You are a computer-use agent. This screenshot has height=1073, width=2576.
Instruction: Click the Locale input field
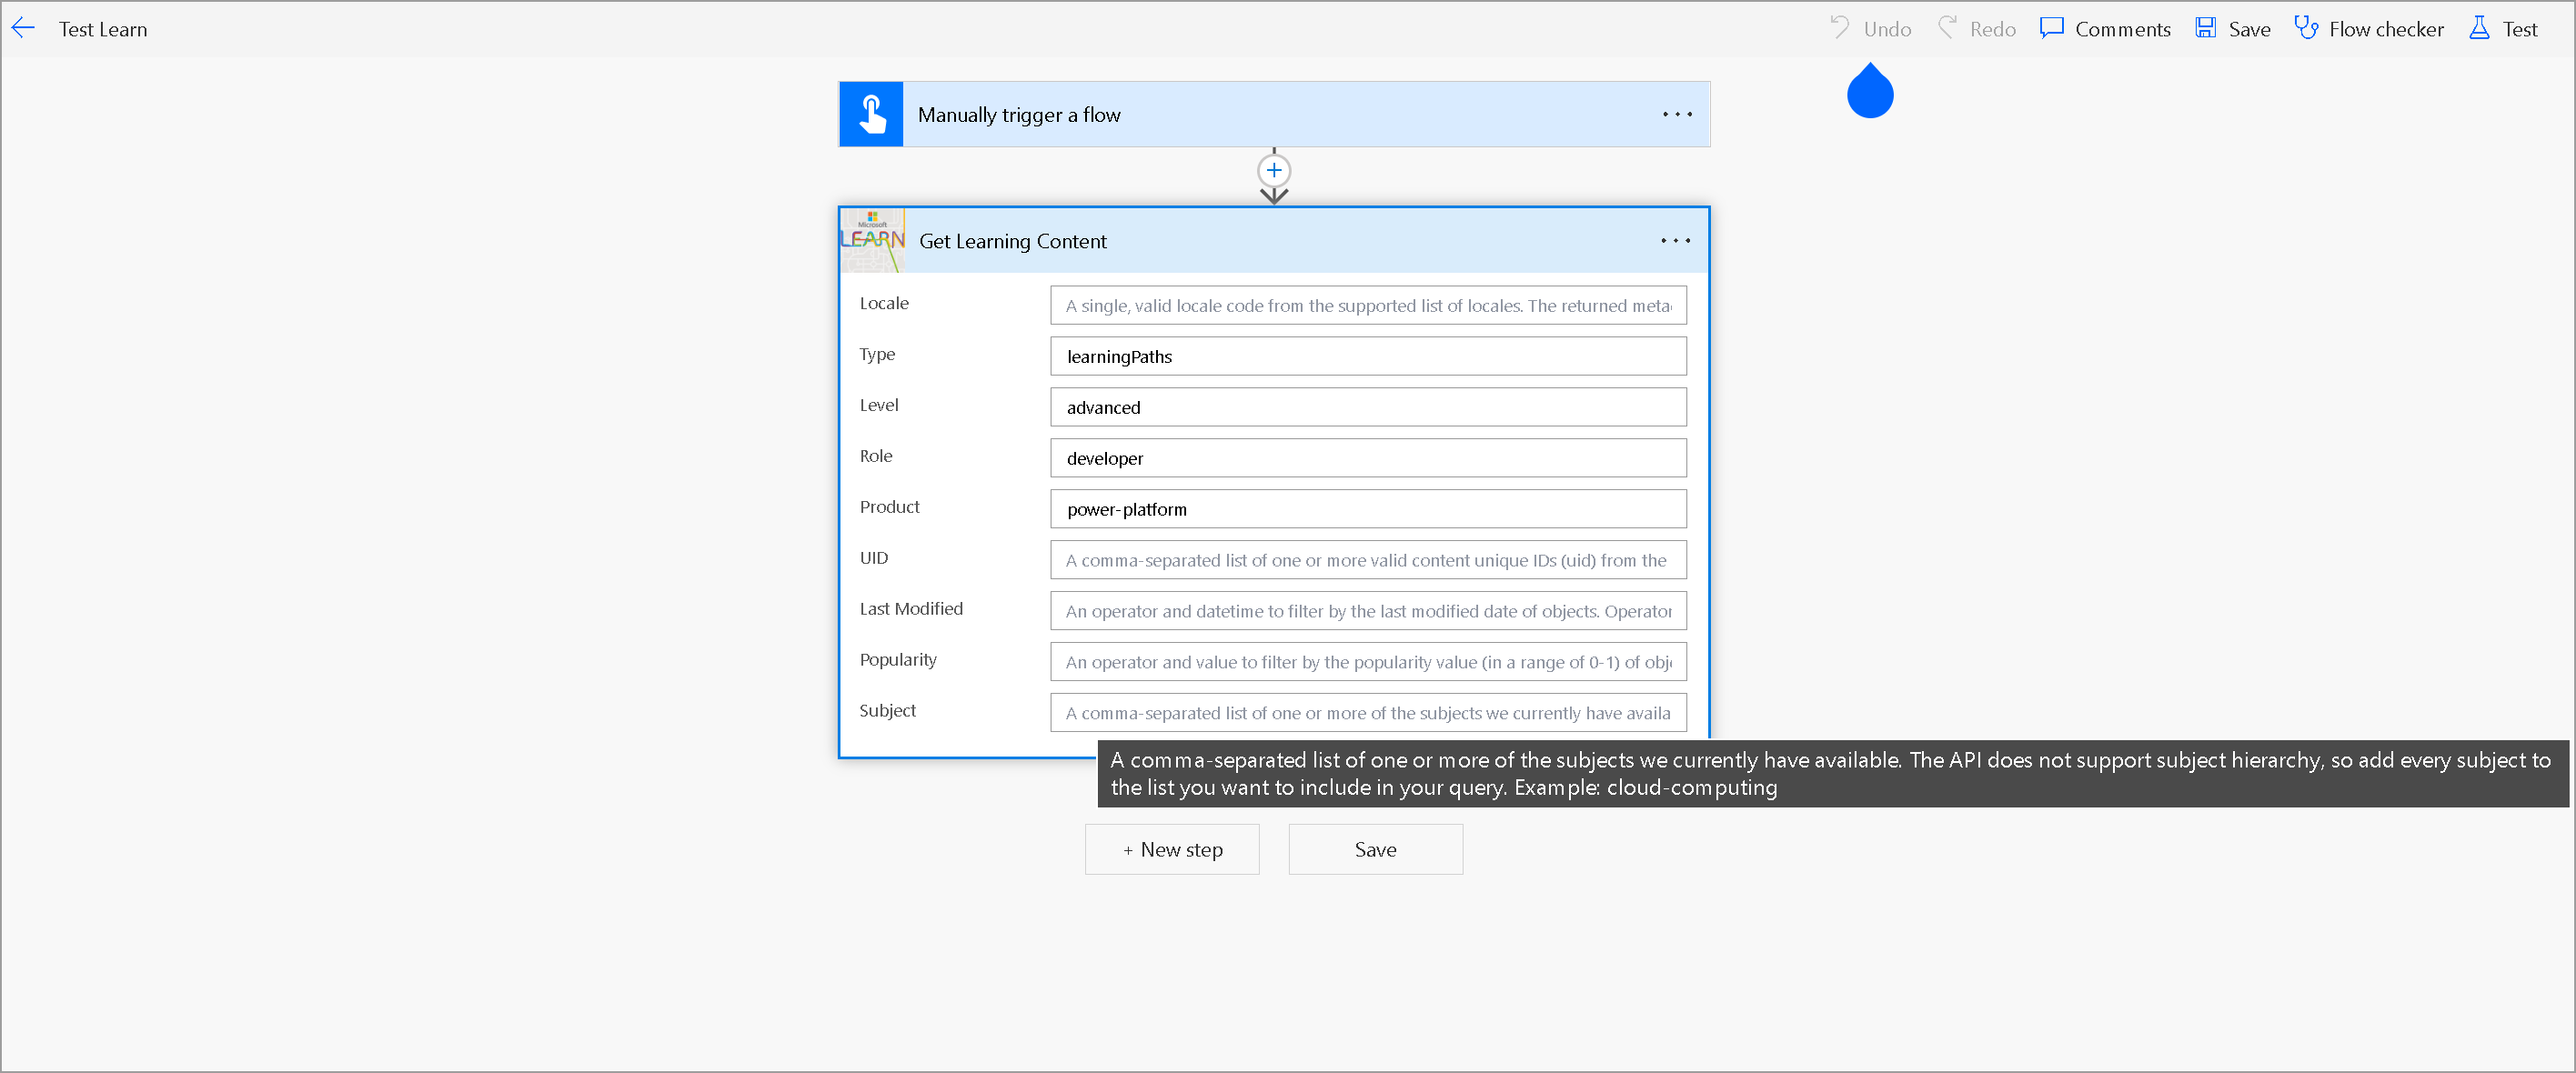point(1367,305)
